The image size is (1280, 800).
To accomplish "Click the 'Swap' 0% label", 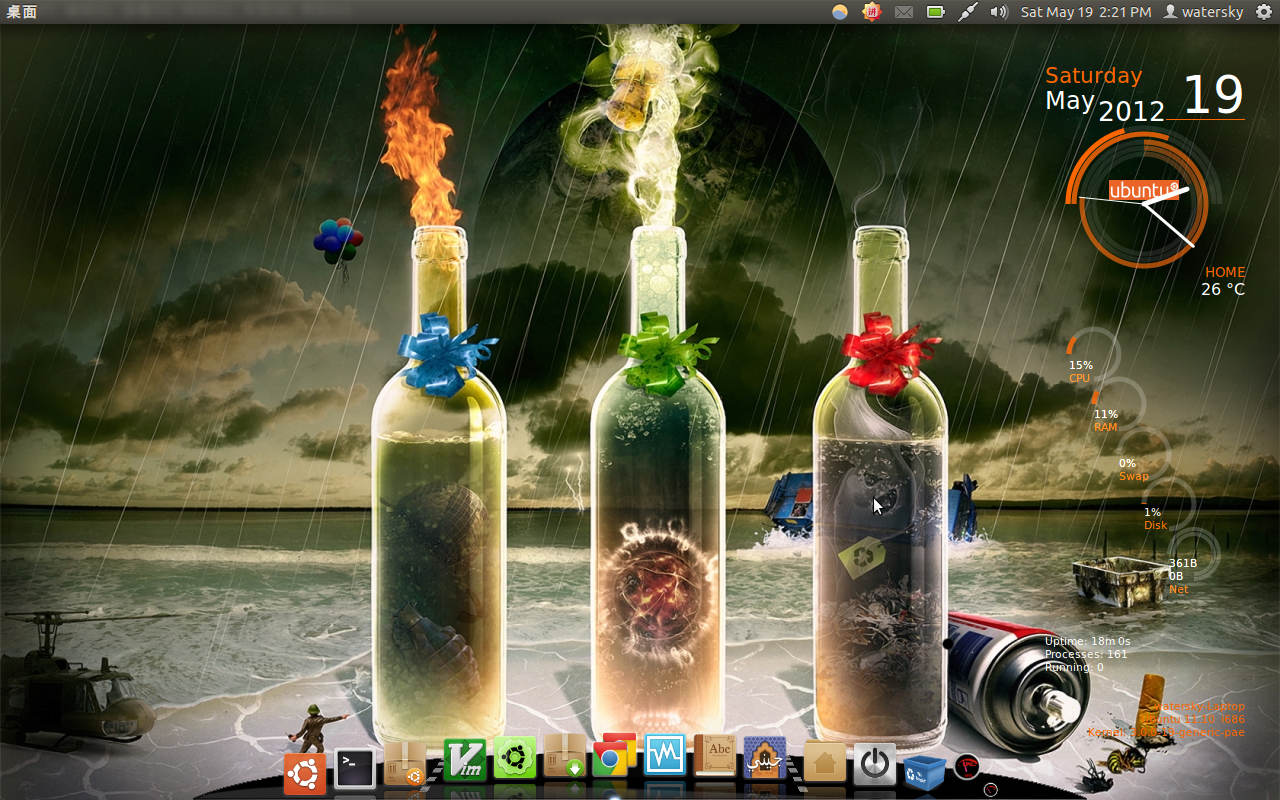I will coord(1133,476).
